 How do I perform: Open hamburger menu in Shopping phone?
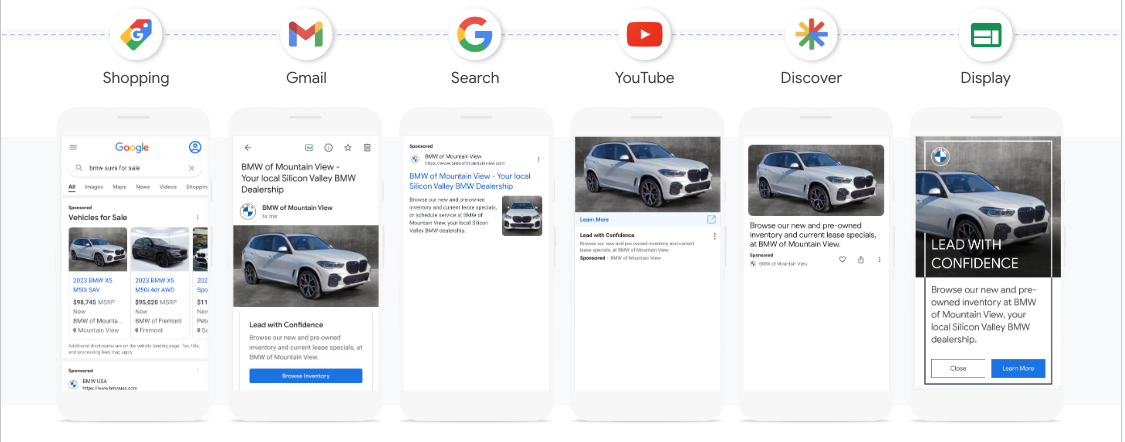point(73,147)
